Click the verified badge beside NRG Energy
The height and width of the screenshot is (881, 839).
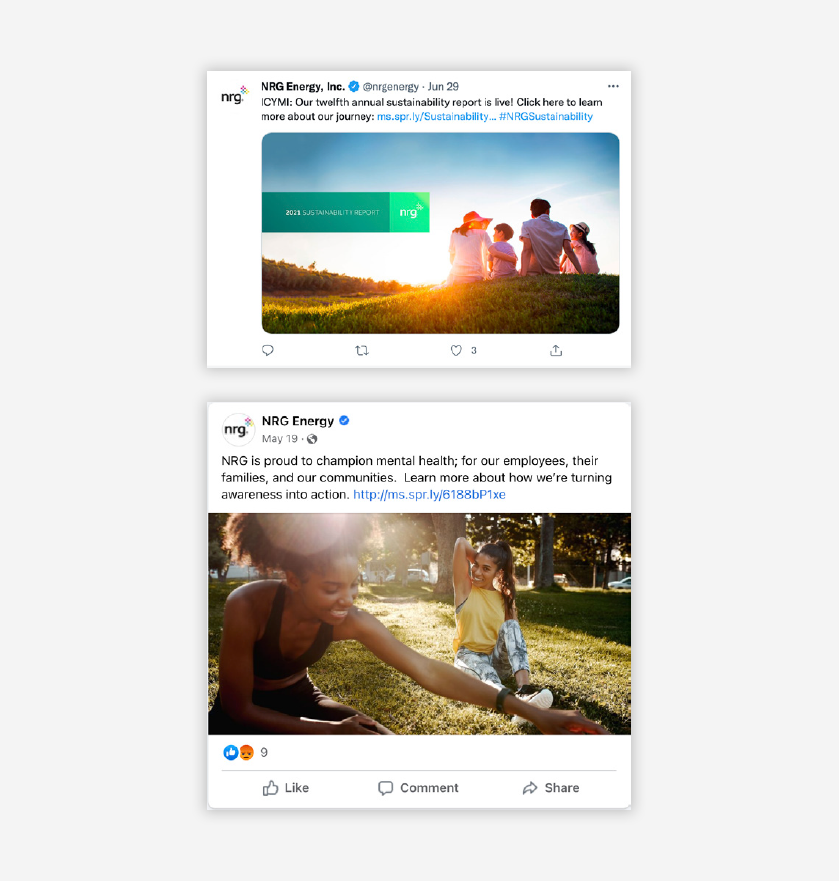click(344, 420)
